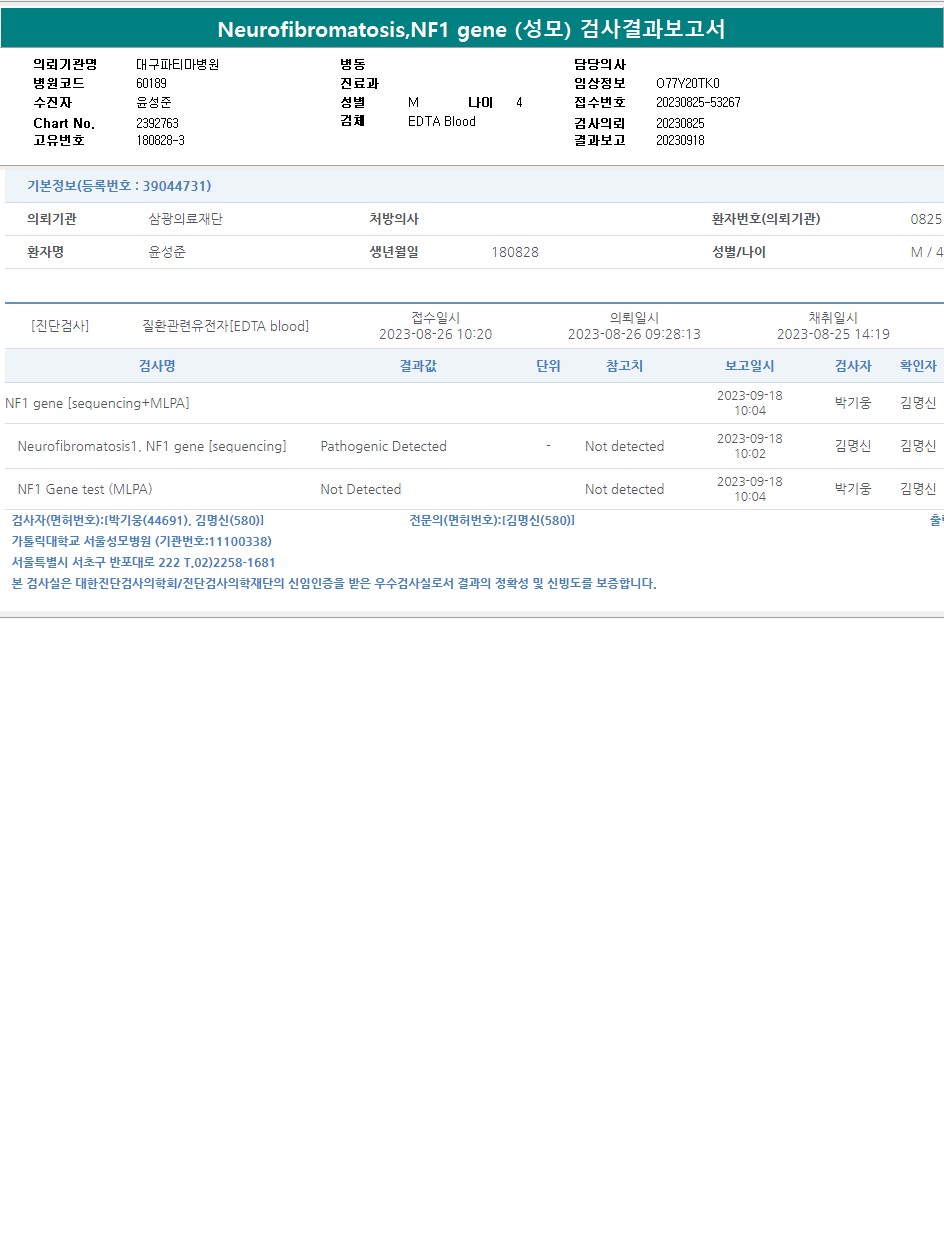This screenshot has width=944, height=1242.
Task: Click '기본정보(등록번호 : 39044731)' section heading
Action: pyautogui.click(x=119, y=186)
